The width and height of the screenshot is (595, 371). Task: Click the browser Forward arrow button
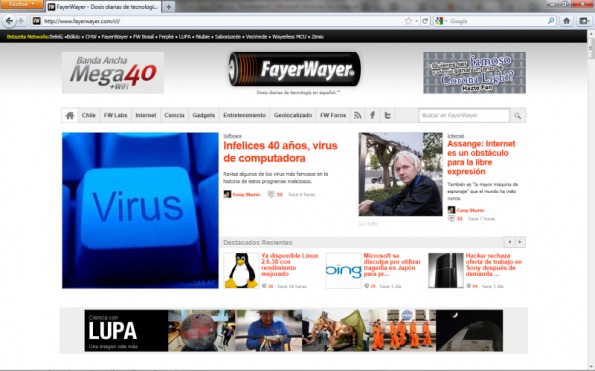click(x=20, y=21)
